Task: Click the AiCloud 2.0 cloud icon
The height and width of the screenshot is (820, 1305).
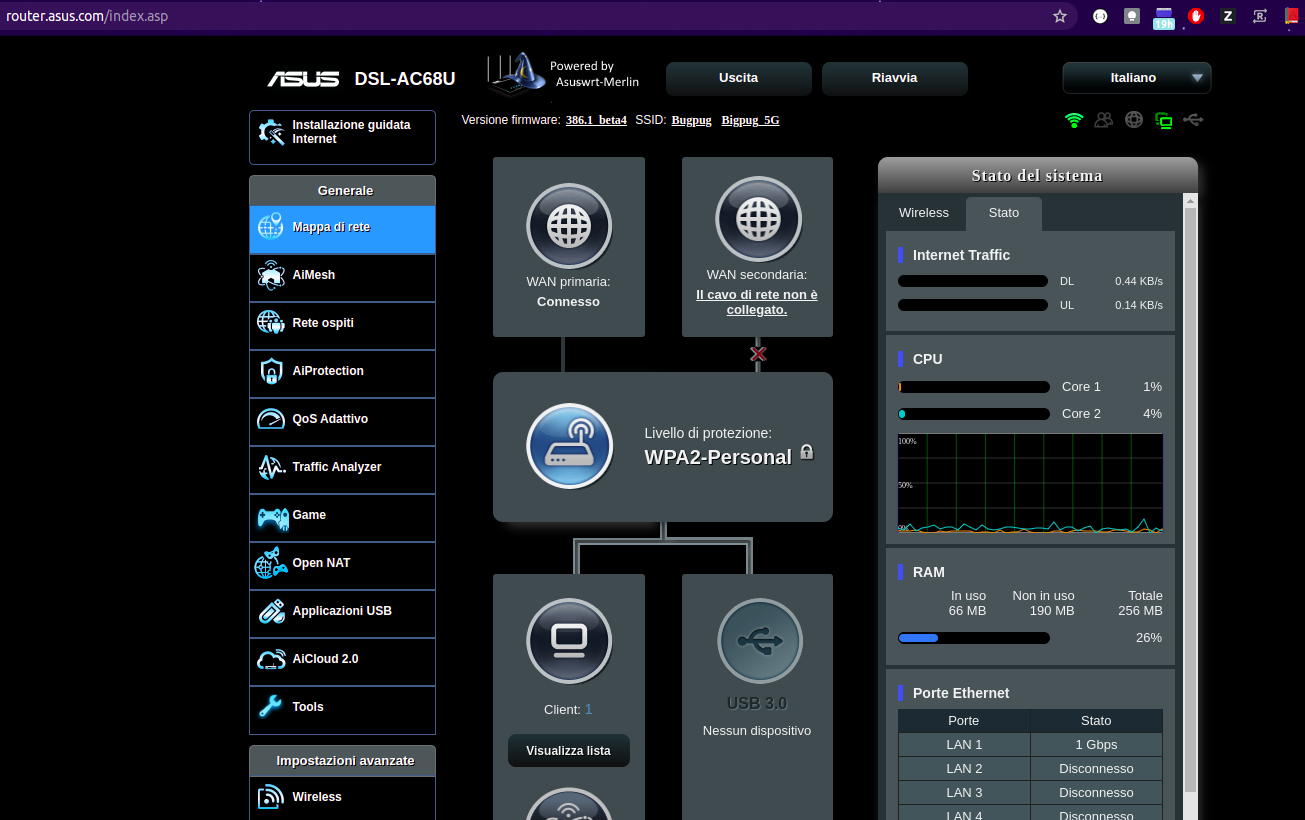Action: (271, 659)
